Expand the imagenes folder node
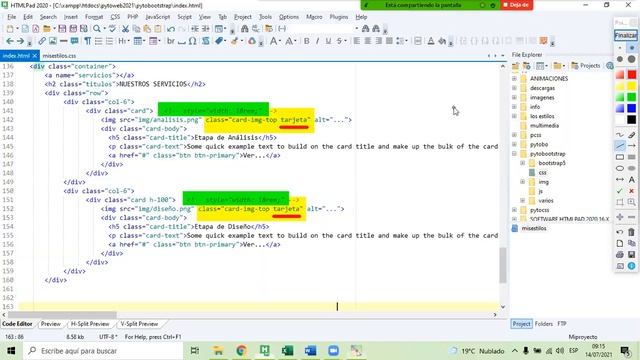640x360 pixels. pyautogui.click(x=514, y=97)
